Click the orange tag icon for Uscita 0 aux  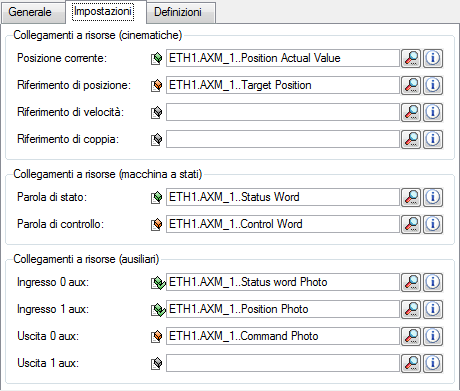click(x=156, y=337)
